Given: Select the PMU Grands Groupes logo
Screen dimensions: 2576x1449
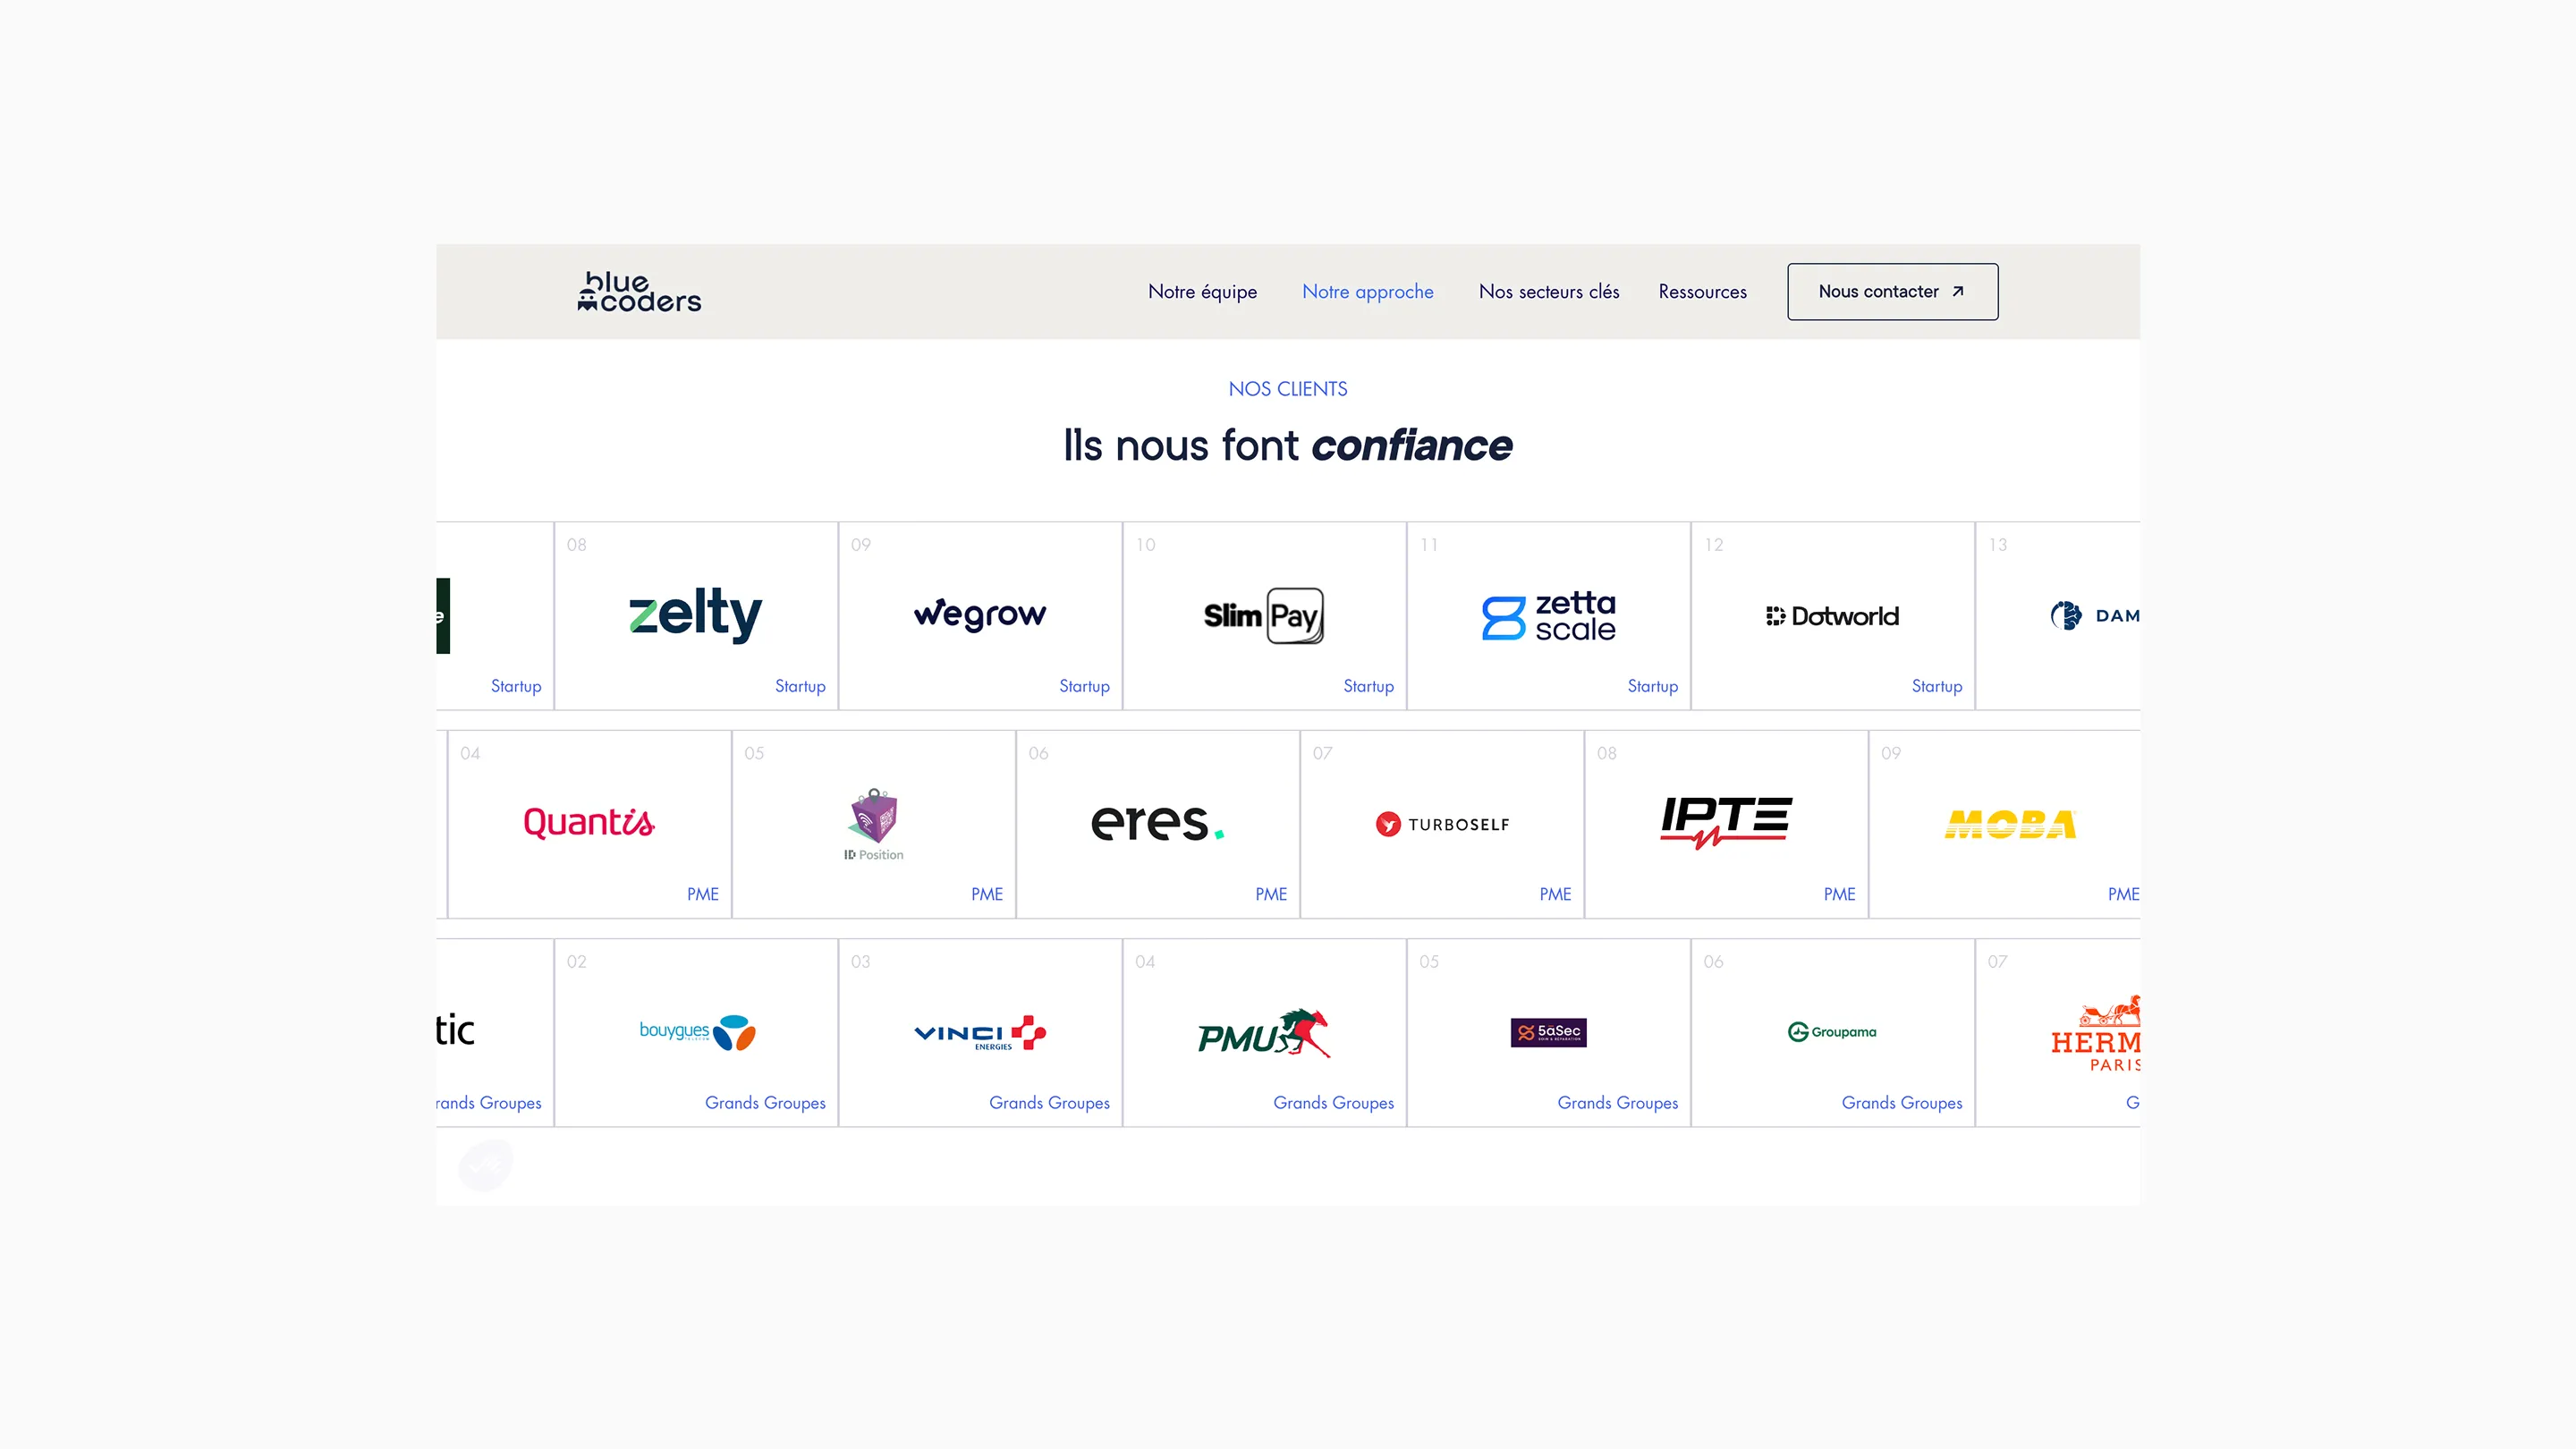Looking at the screenshot, I should [1263, 1034].
